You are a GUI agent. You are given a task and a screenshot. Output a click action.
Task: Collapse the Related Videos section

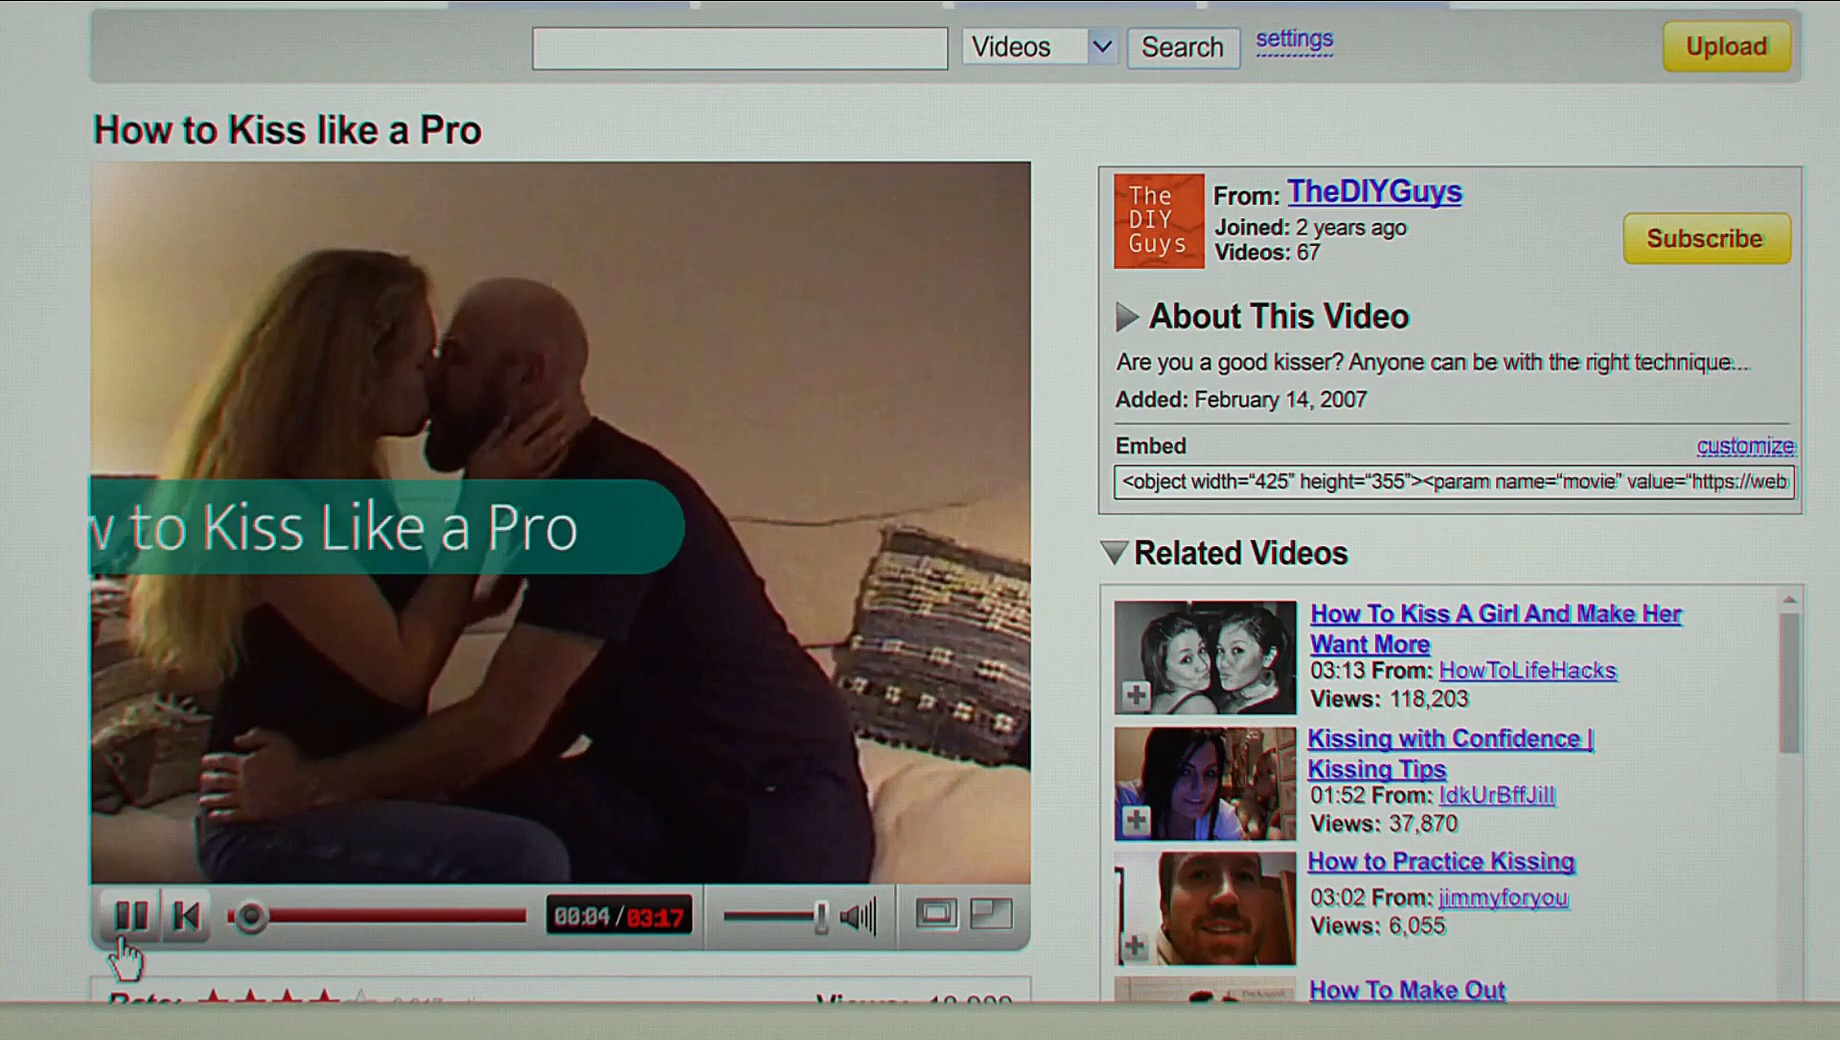coord(1113,553)
